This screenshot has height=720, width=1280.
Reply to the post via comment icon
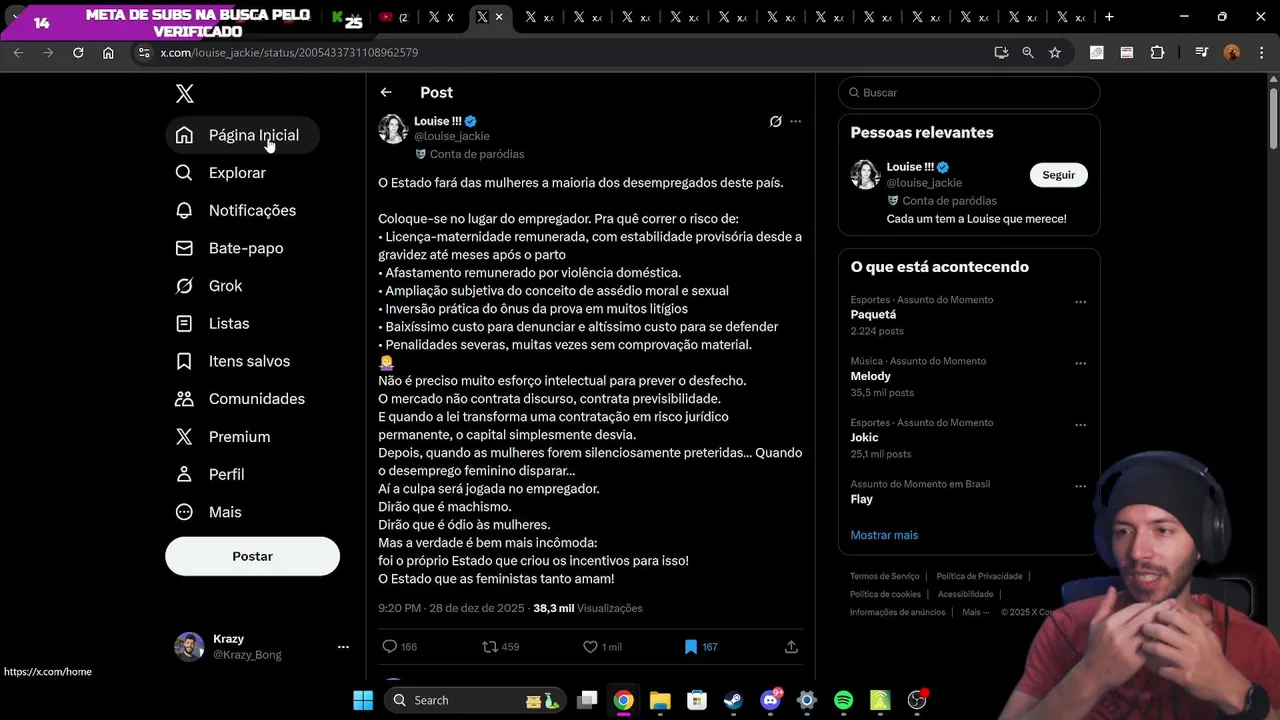390,647
